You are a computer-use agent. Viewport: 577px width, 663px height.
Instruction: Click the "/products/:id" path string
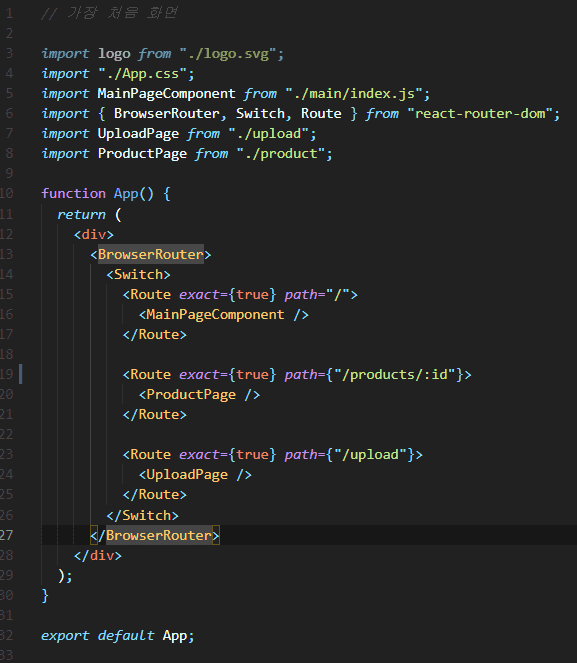tap(394, 374)
